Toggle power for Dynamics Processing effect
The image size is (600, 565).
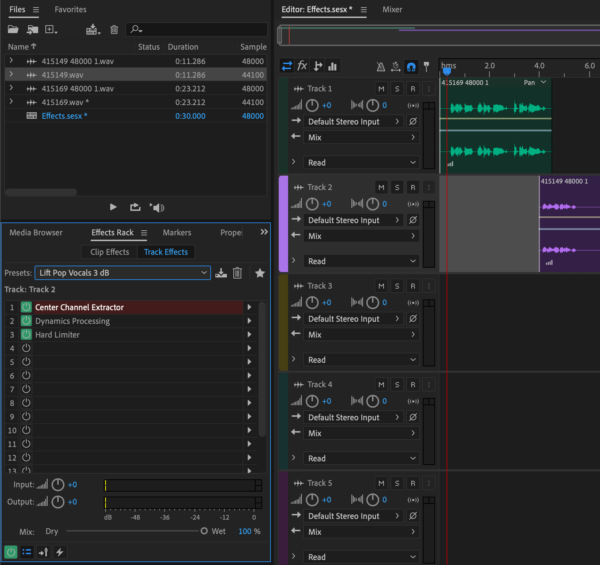[x=26, y=321]
